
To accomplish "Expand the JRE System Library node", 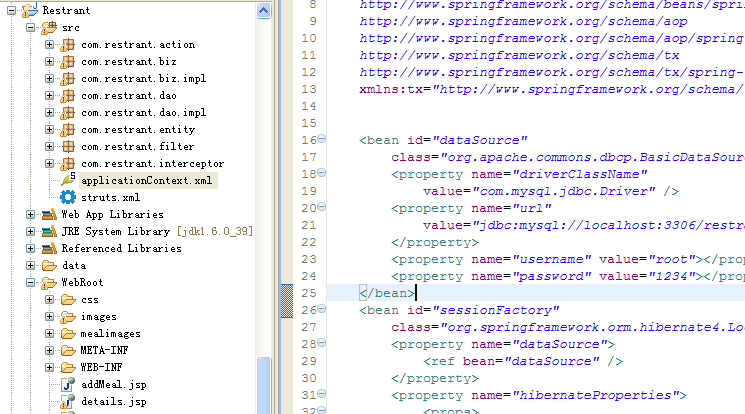I will 30,232.
